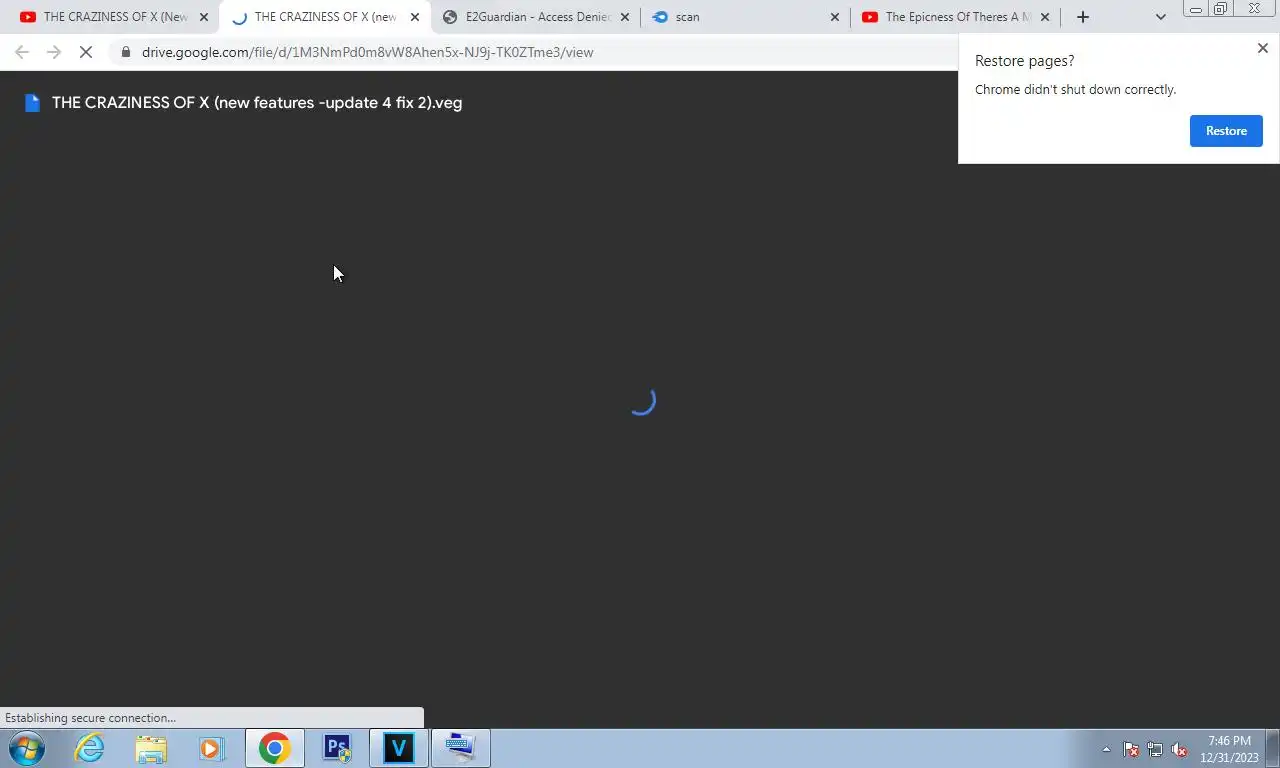Open Photoshop from the taskbar
Screen dimensions: 1280x768
point(337,748)
